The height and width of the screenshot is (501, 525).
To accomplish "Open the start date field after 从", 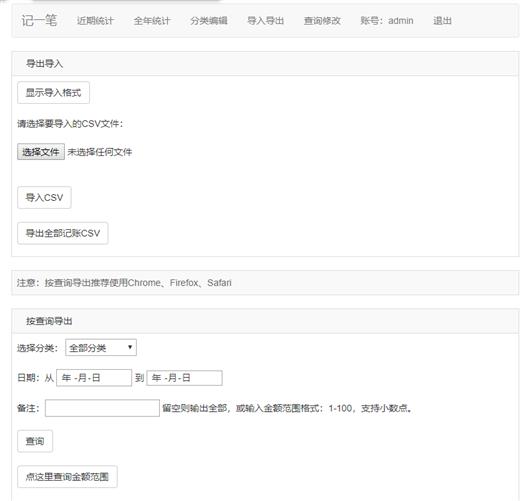I will coord(94,378).
